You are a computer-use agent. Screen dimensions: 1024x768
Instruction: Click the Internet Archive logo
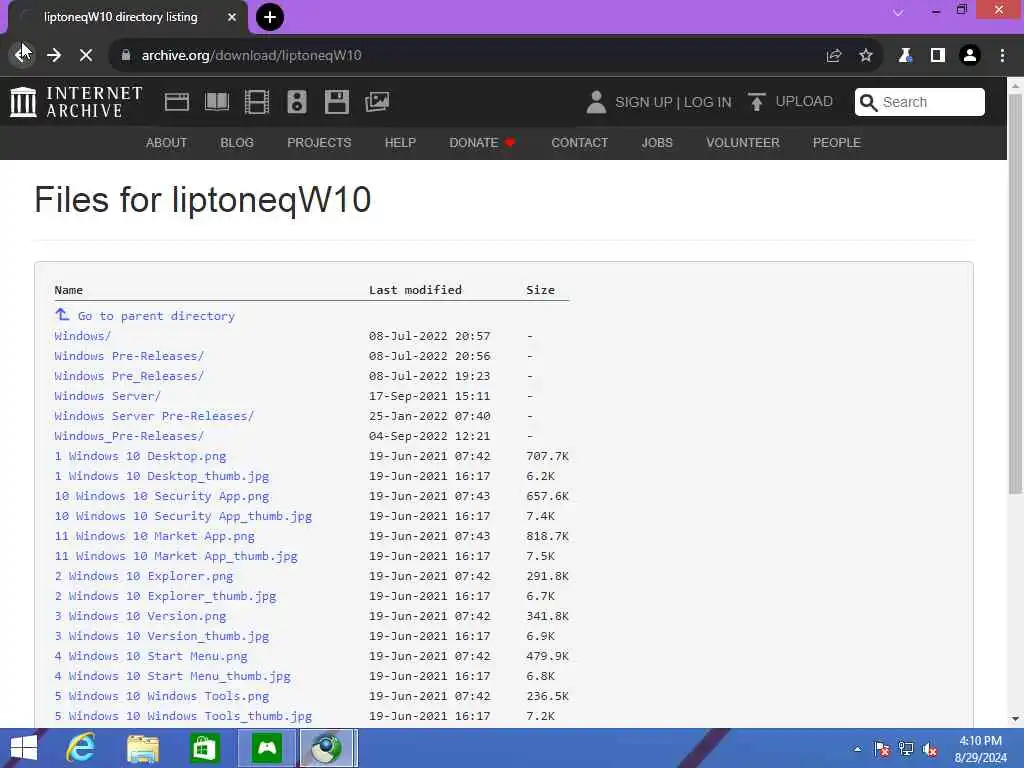(76, 102)
